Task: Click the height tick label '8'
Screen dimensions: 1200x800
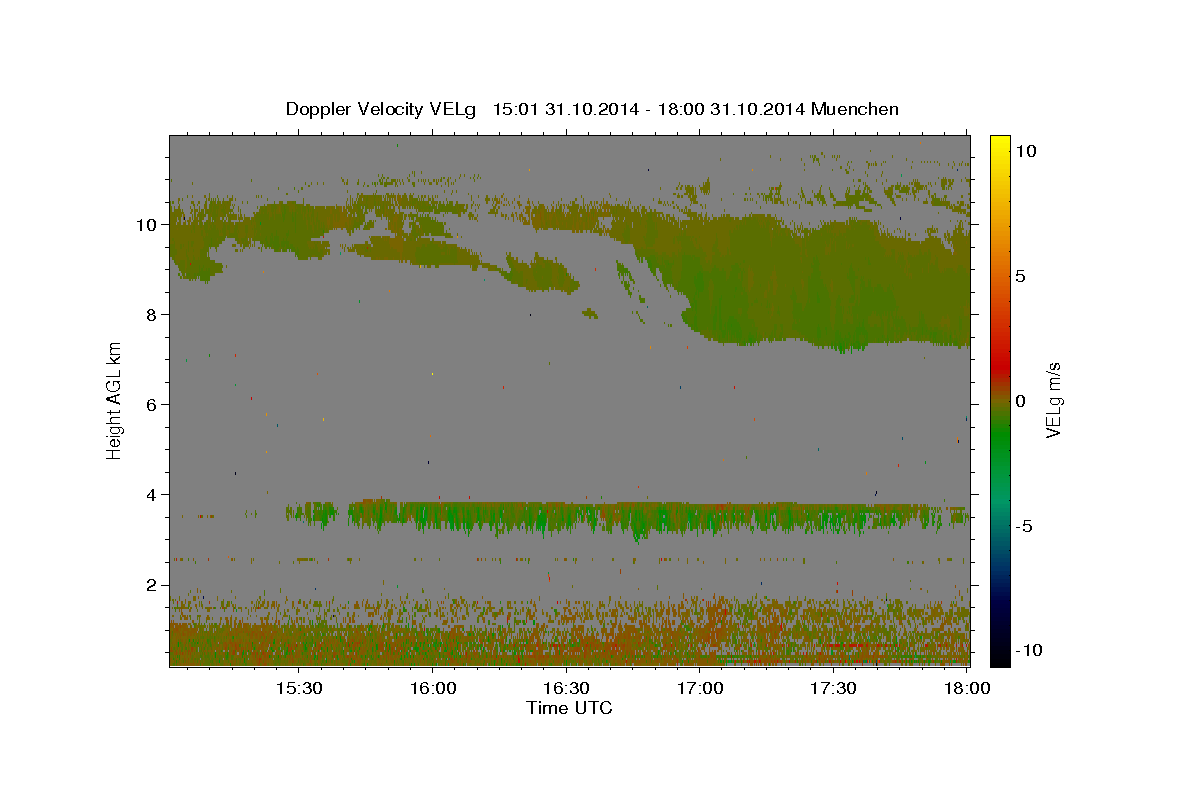Action: tap(152, 315)
